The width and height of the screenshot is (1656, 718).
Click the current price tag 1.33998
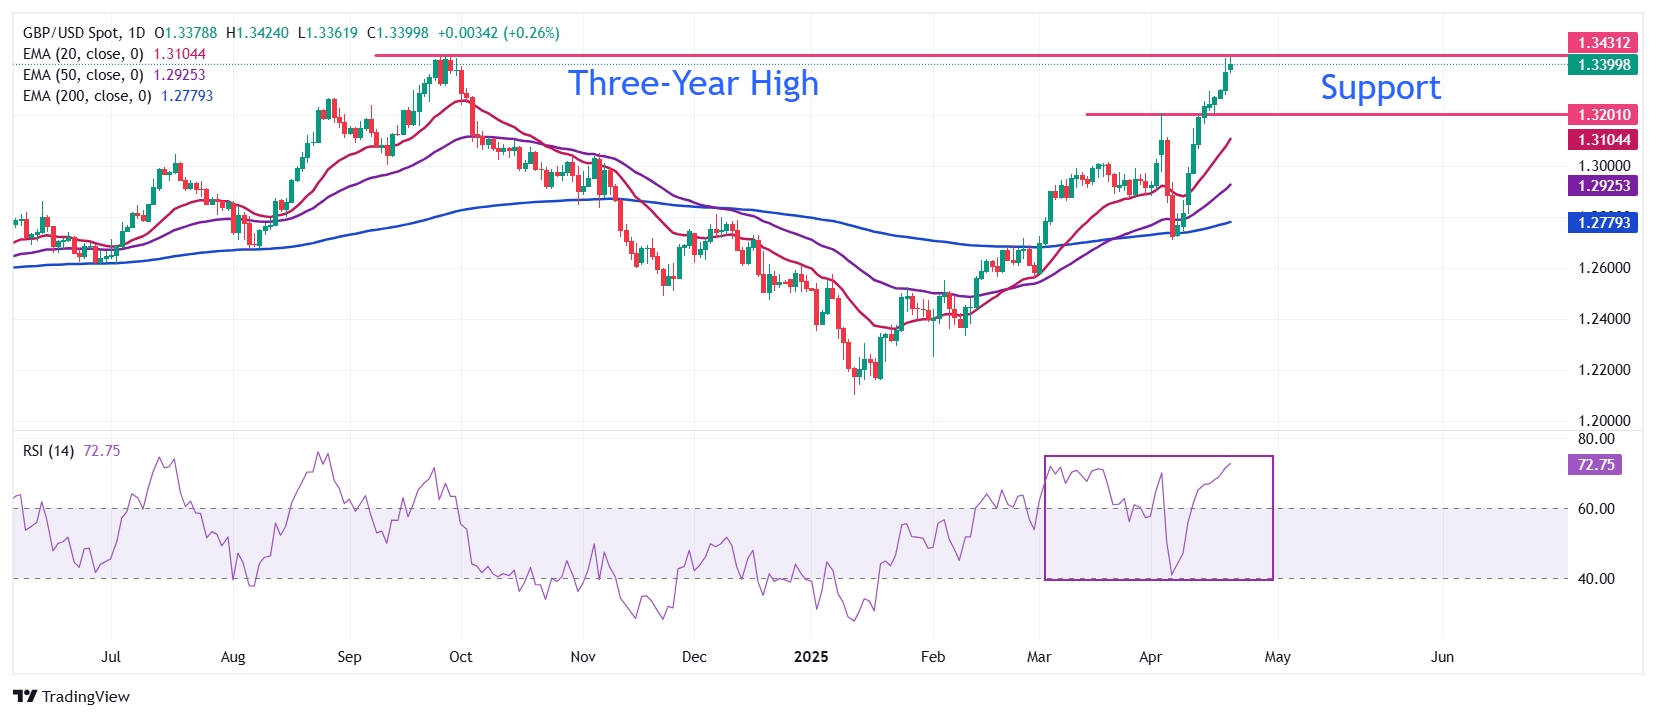1603,65
